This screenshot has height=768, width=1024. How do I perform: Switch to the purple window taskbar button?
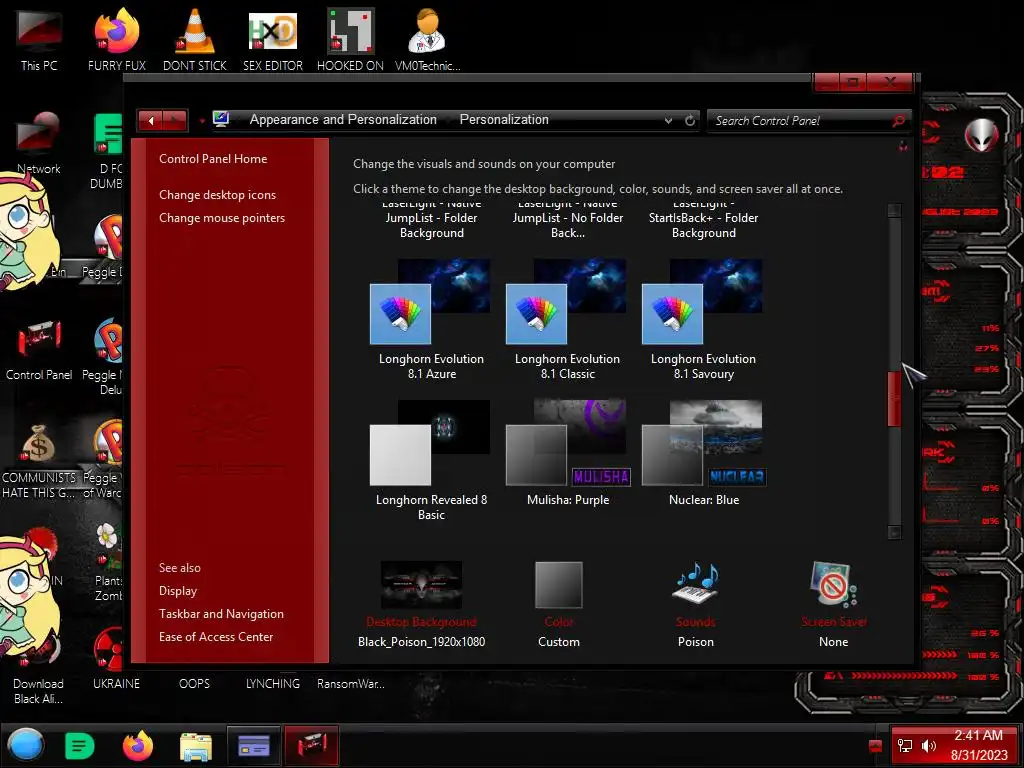253,745
